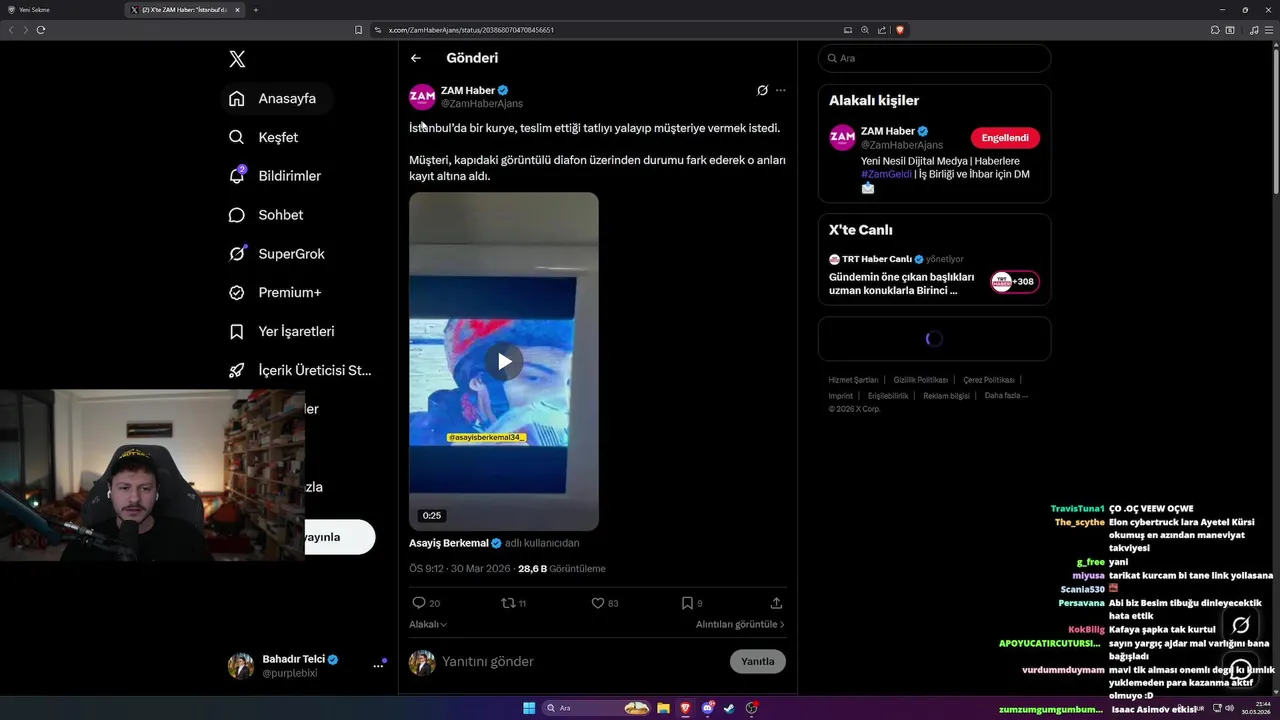Click the share icon under the post
This screenshot has width=1280, height=720.
(776, 603)
